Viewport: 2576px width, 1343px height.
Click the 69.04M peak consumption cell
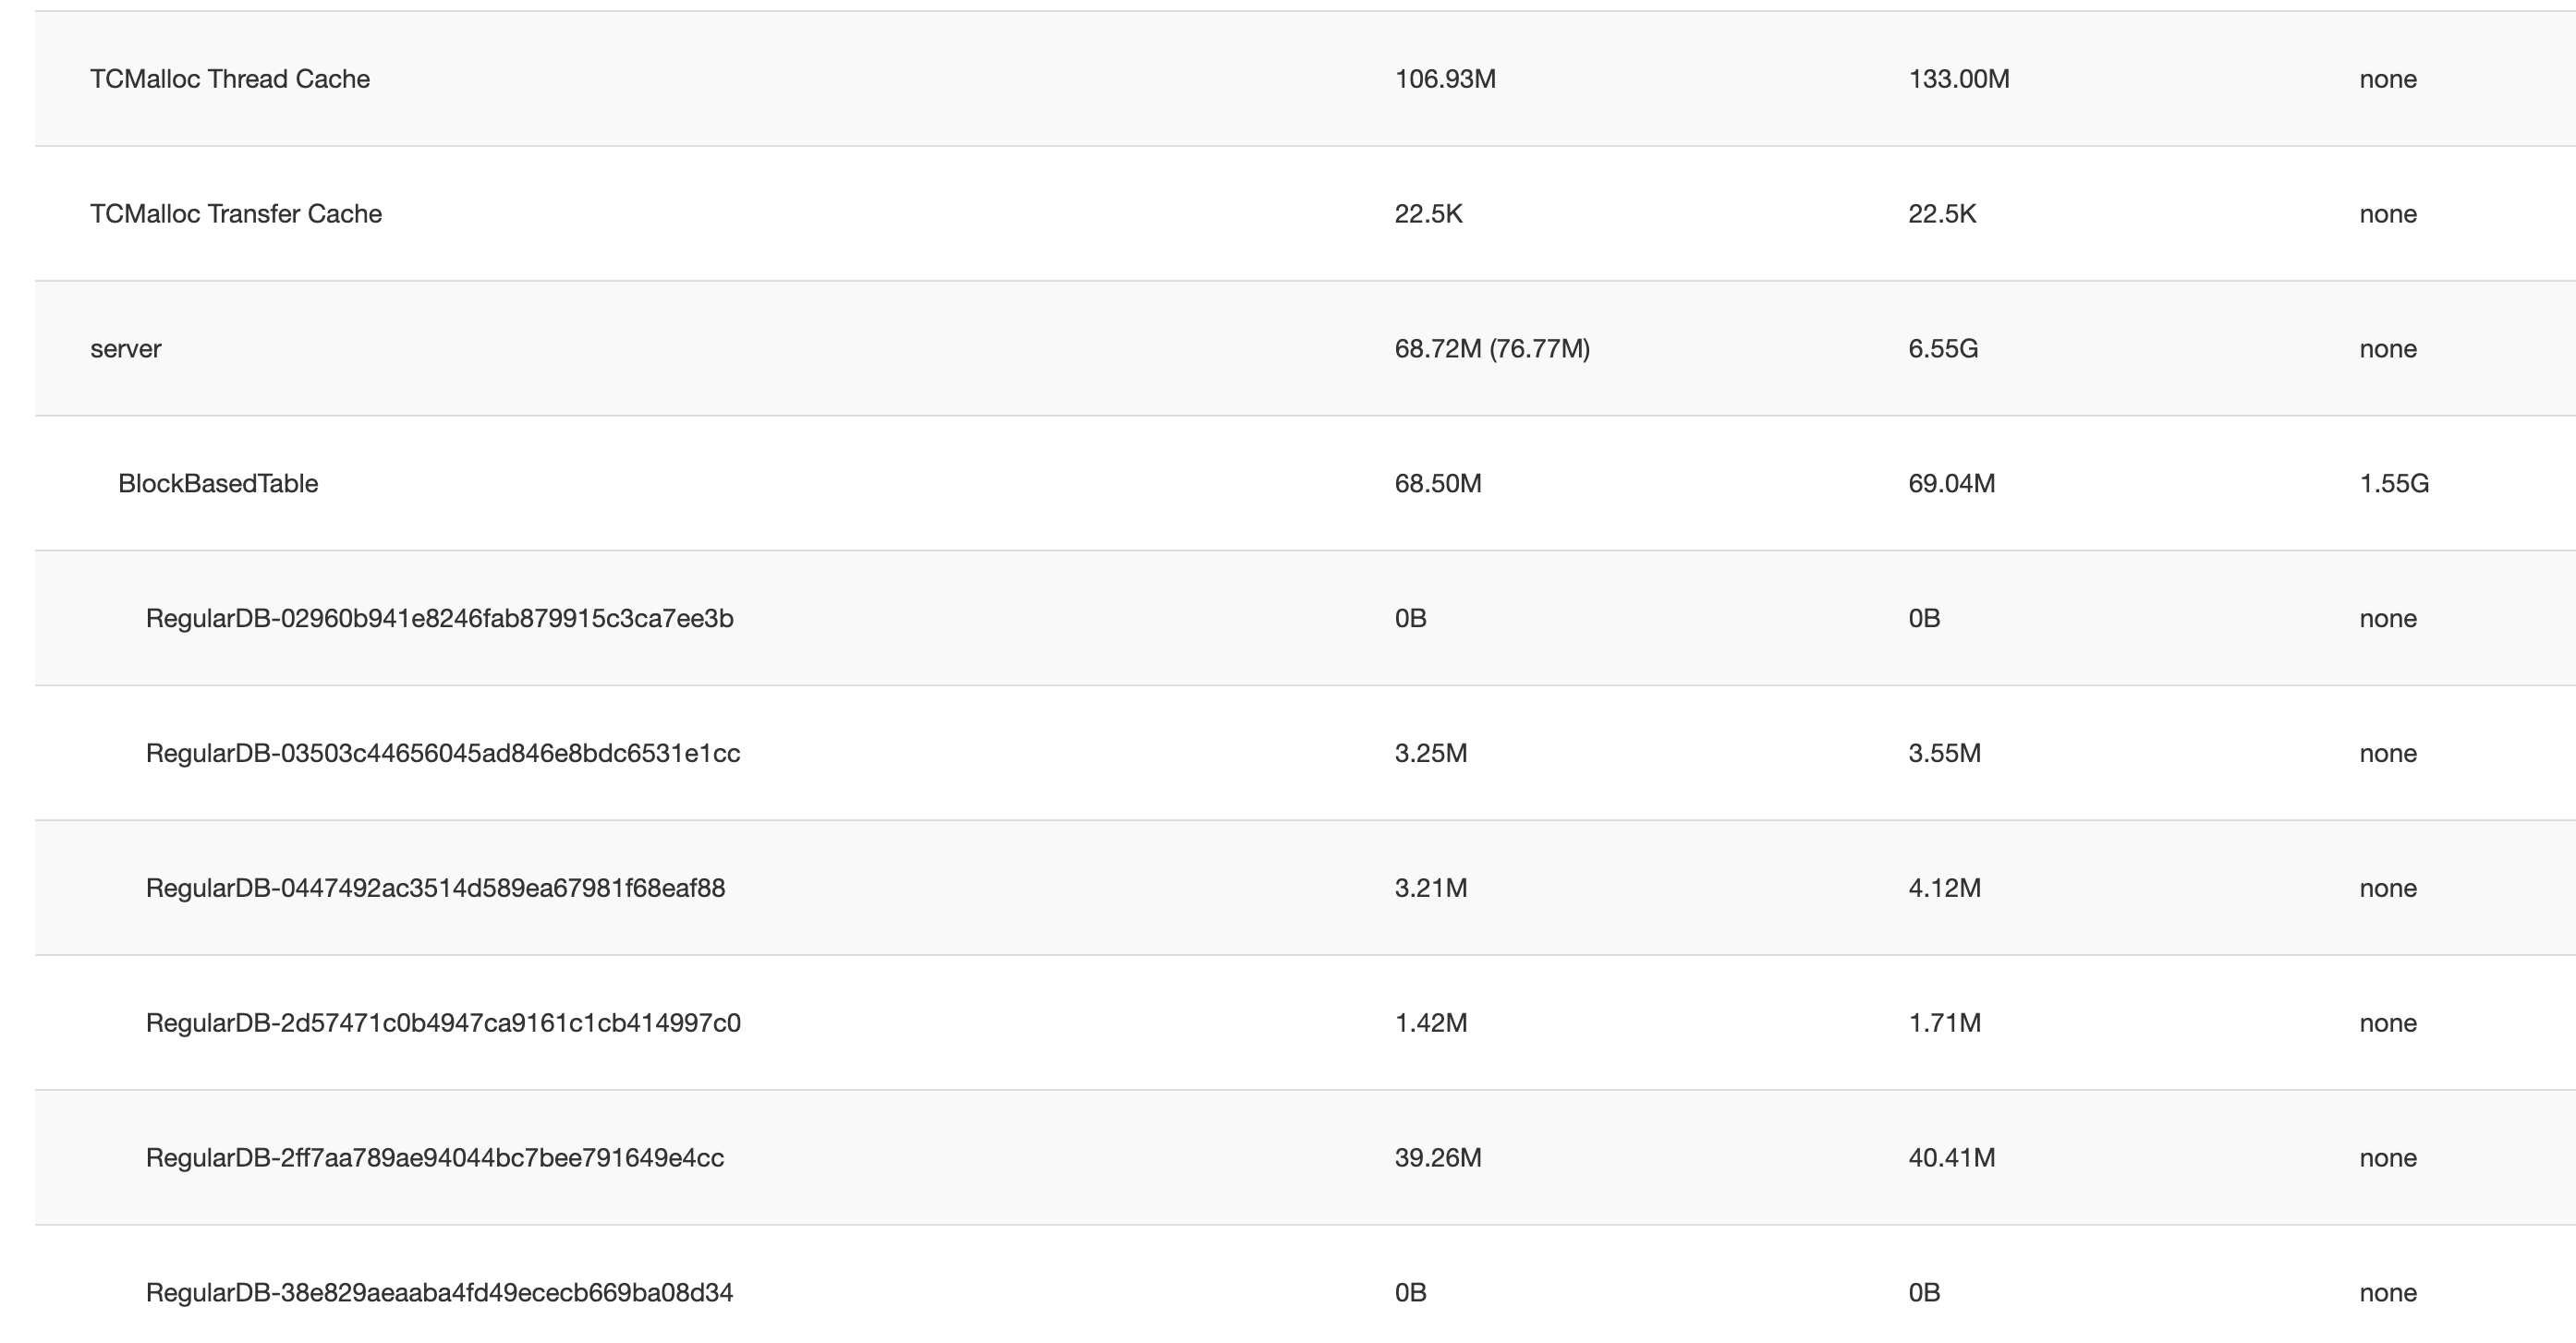click(x=1951, y=484)
